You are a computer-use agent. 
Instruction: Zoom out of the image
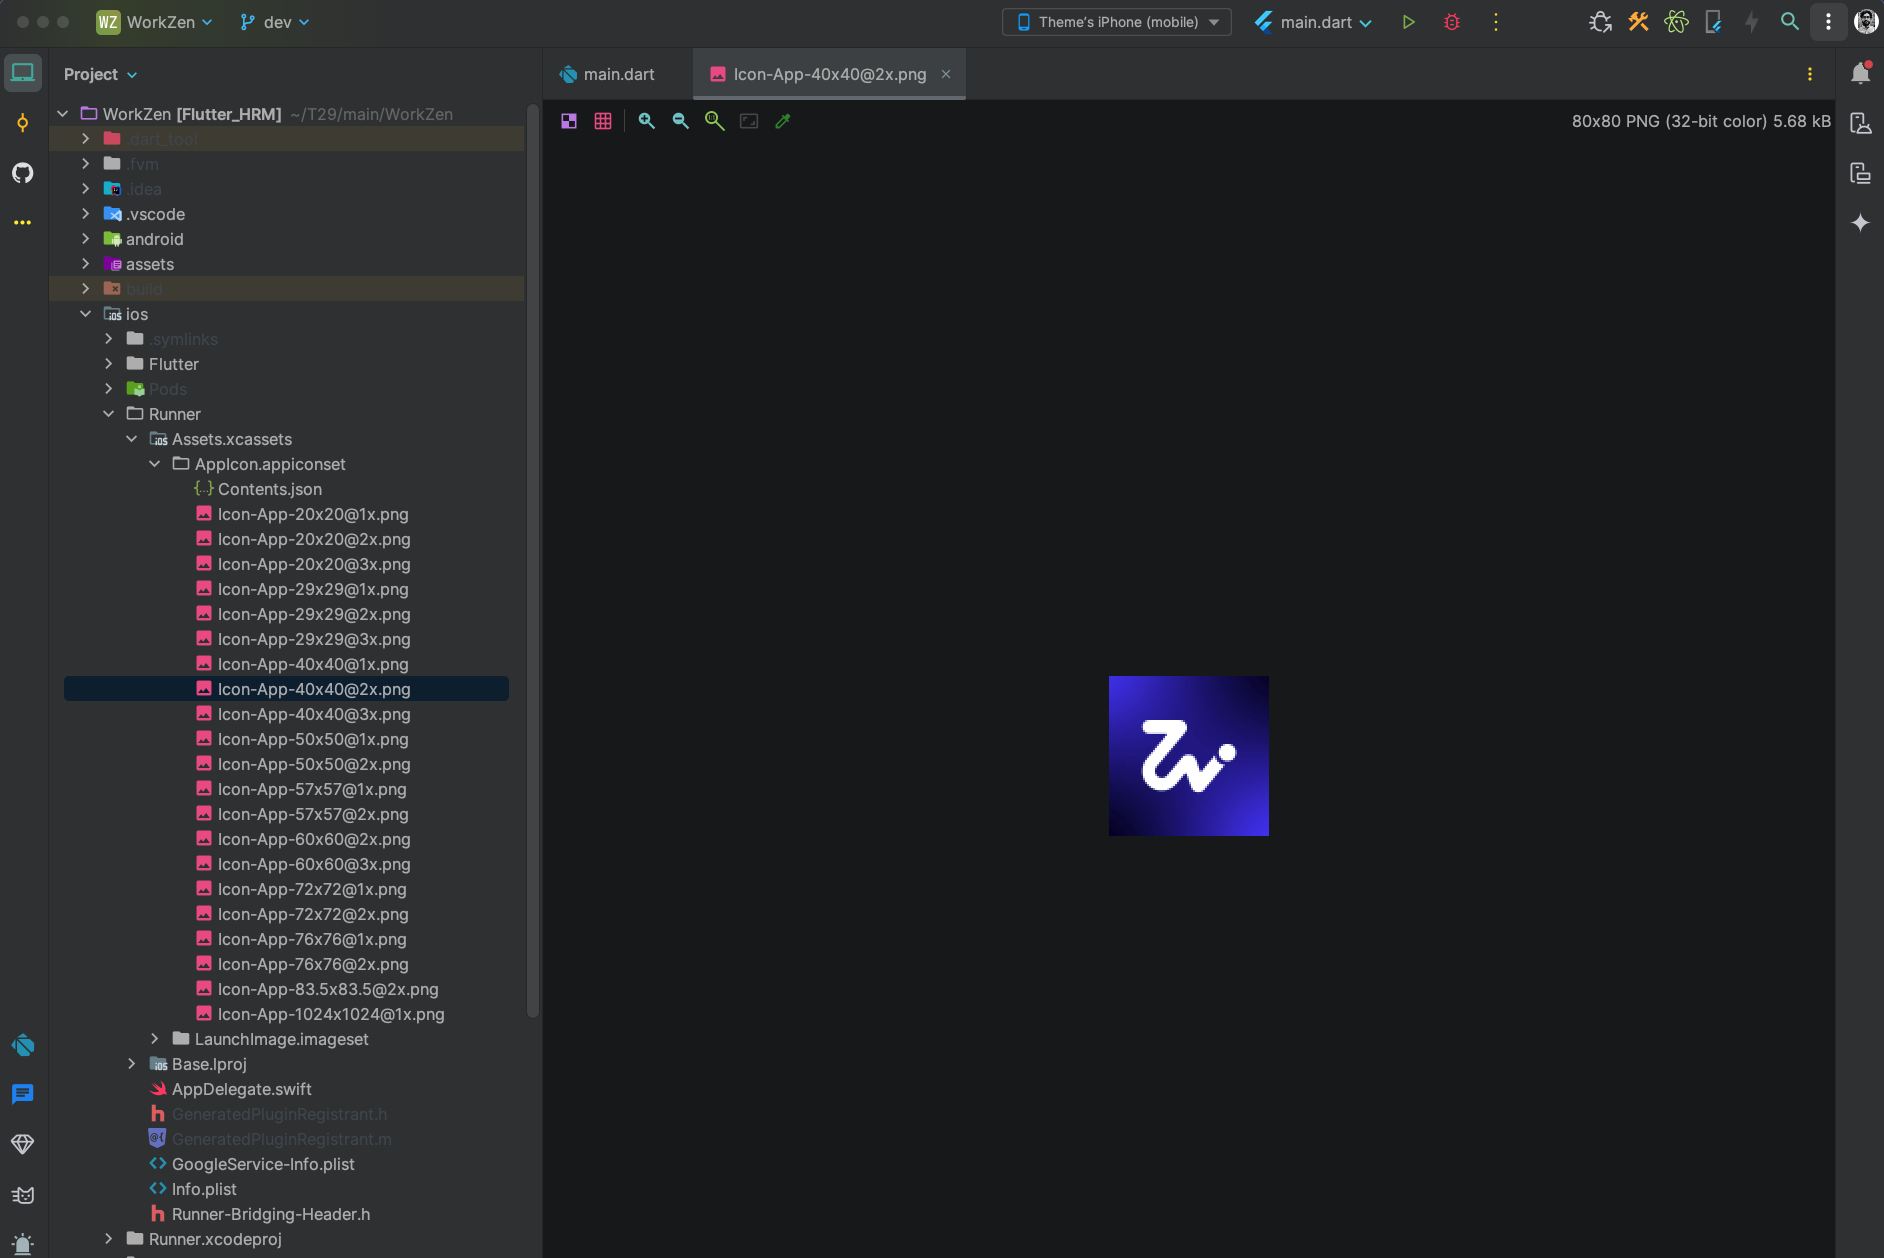681,121
